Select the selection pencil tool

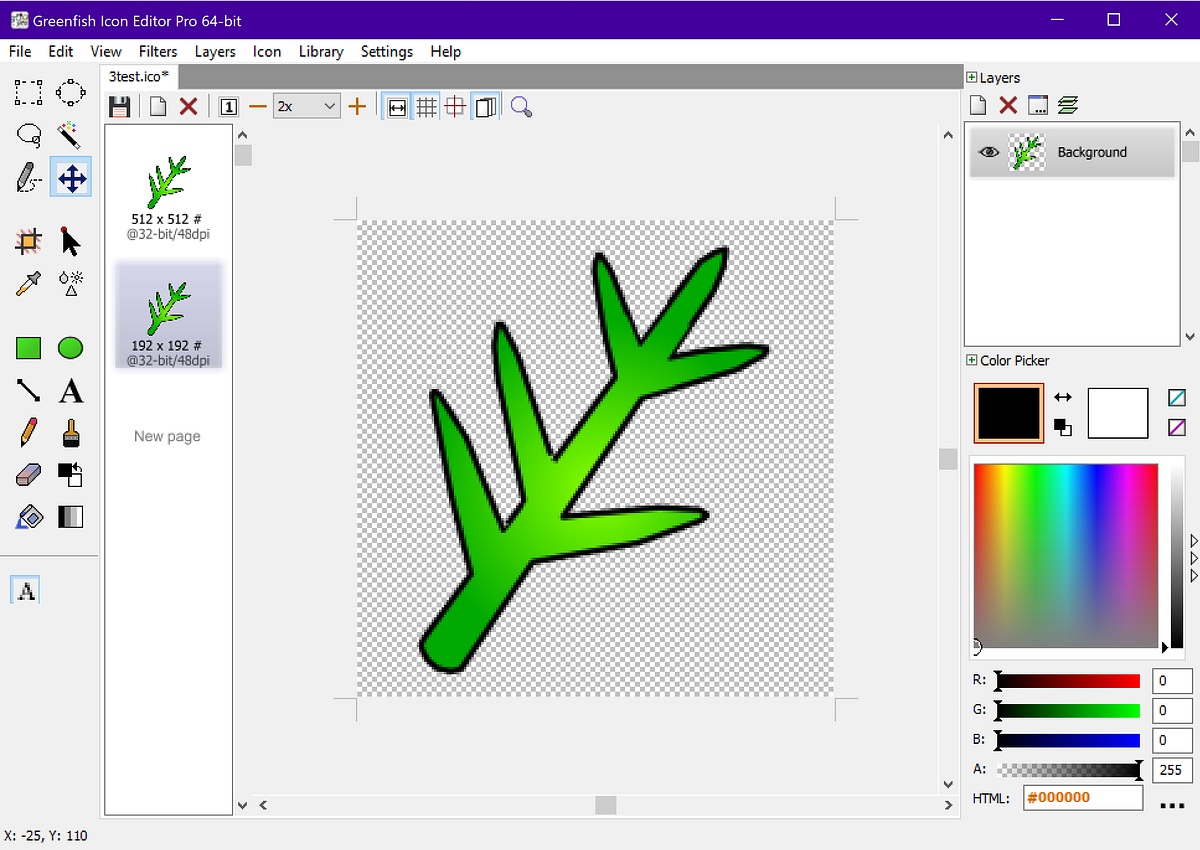click(28, 178)
